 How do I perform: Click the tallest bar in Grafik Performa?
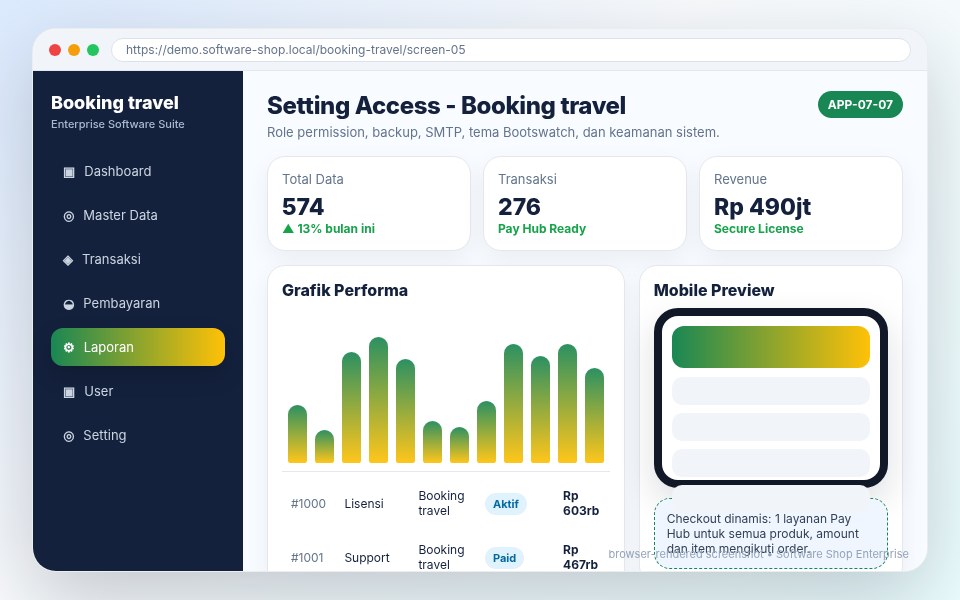point(378,400)
